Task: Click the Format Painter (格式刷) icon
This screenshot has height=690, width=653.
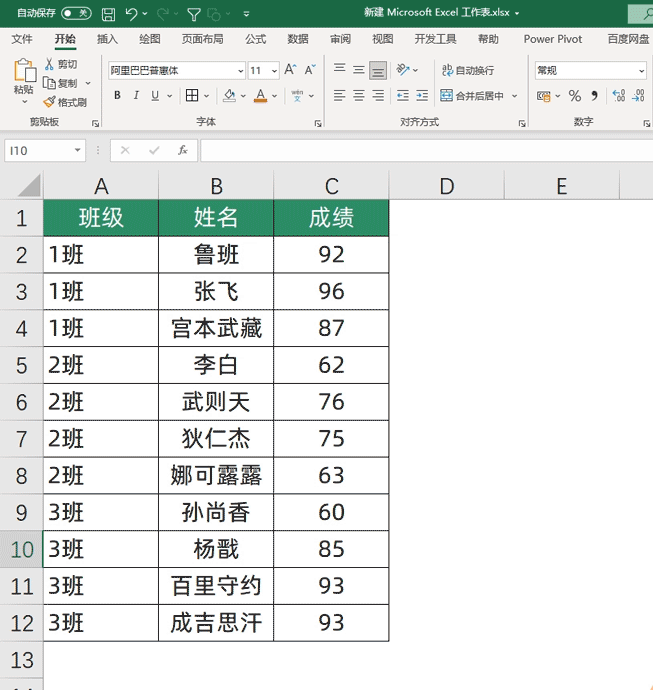Action: (49, 102)
